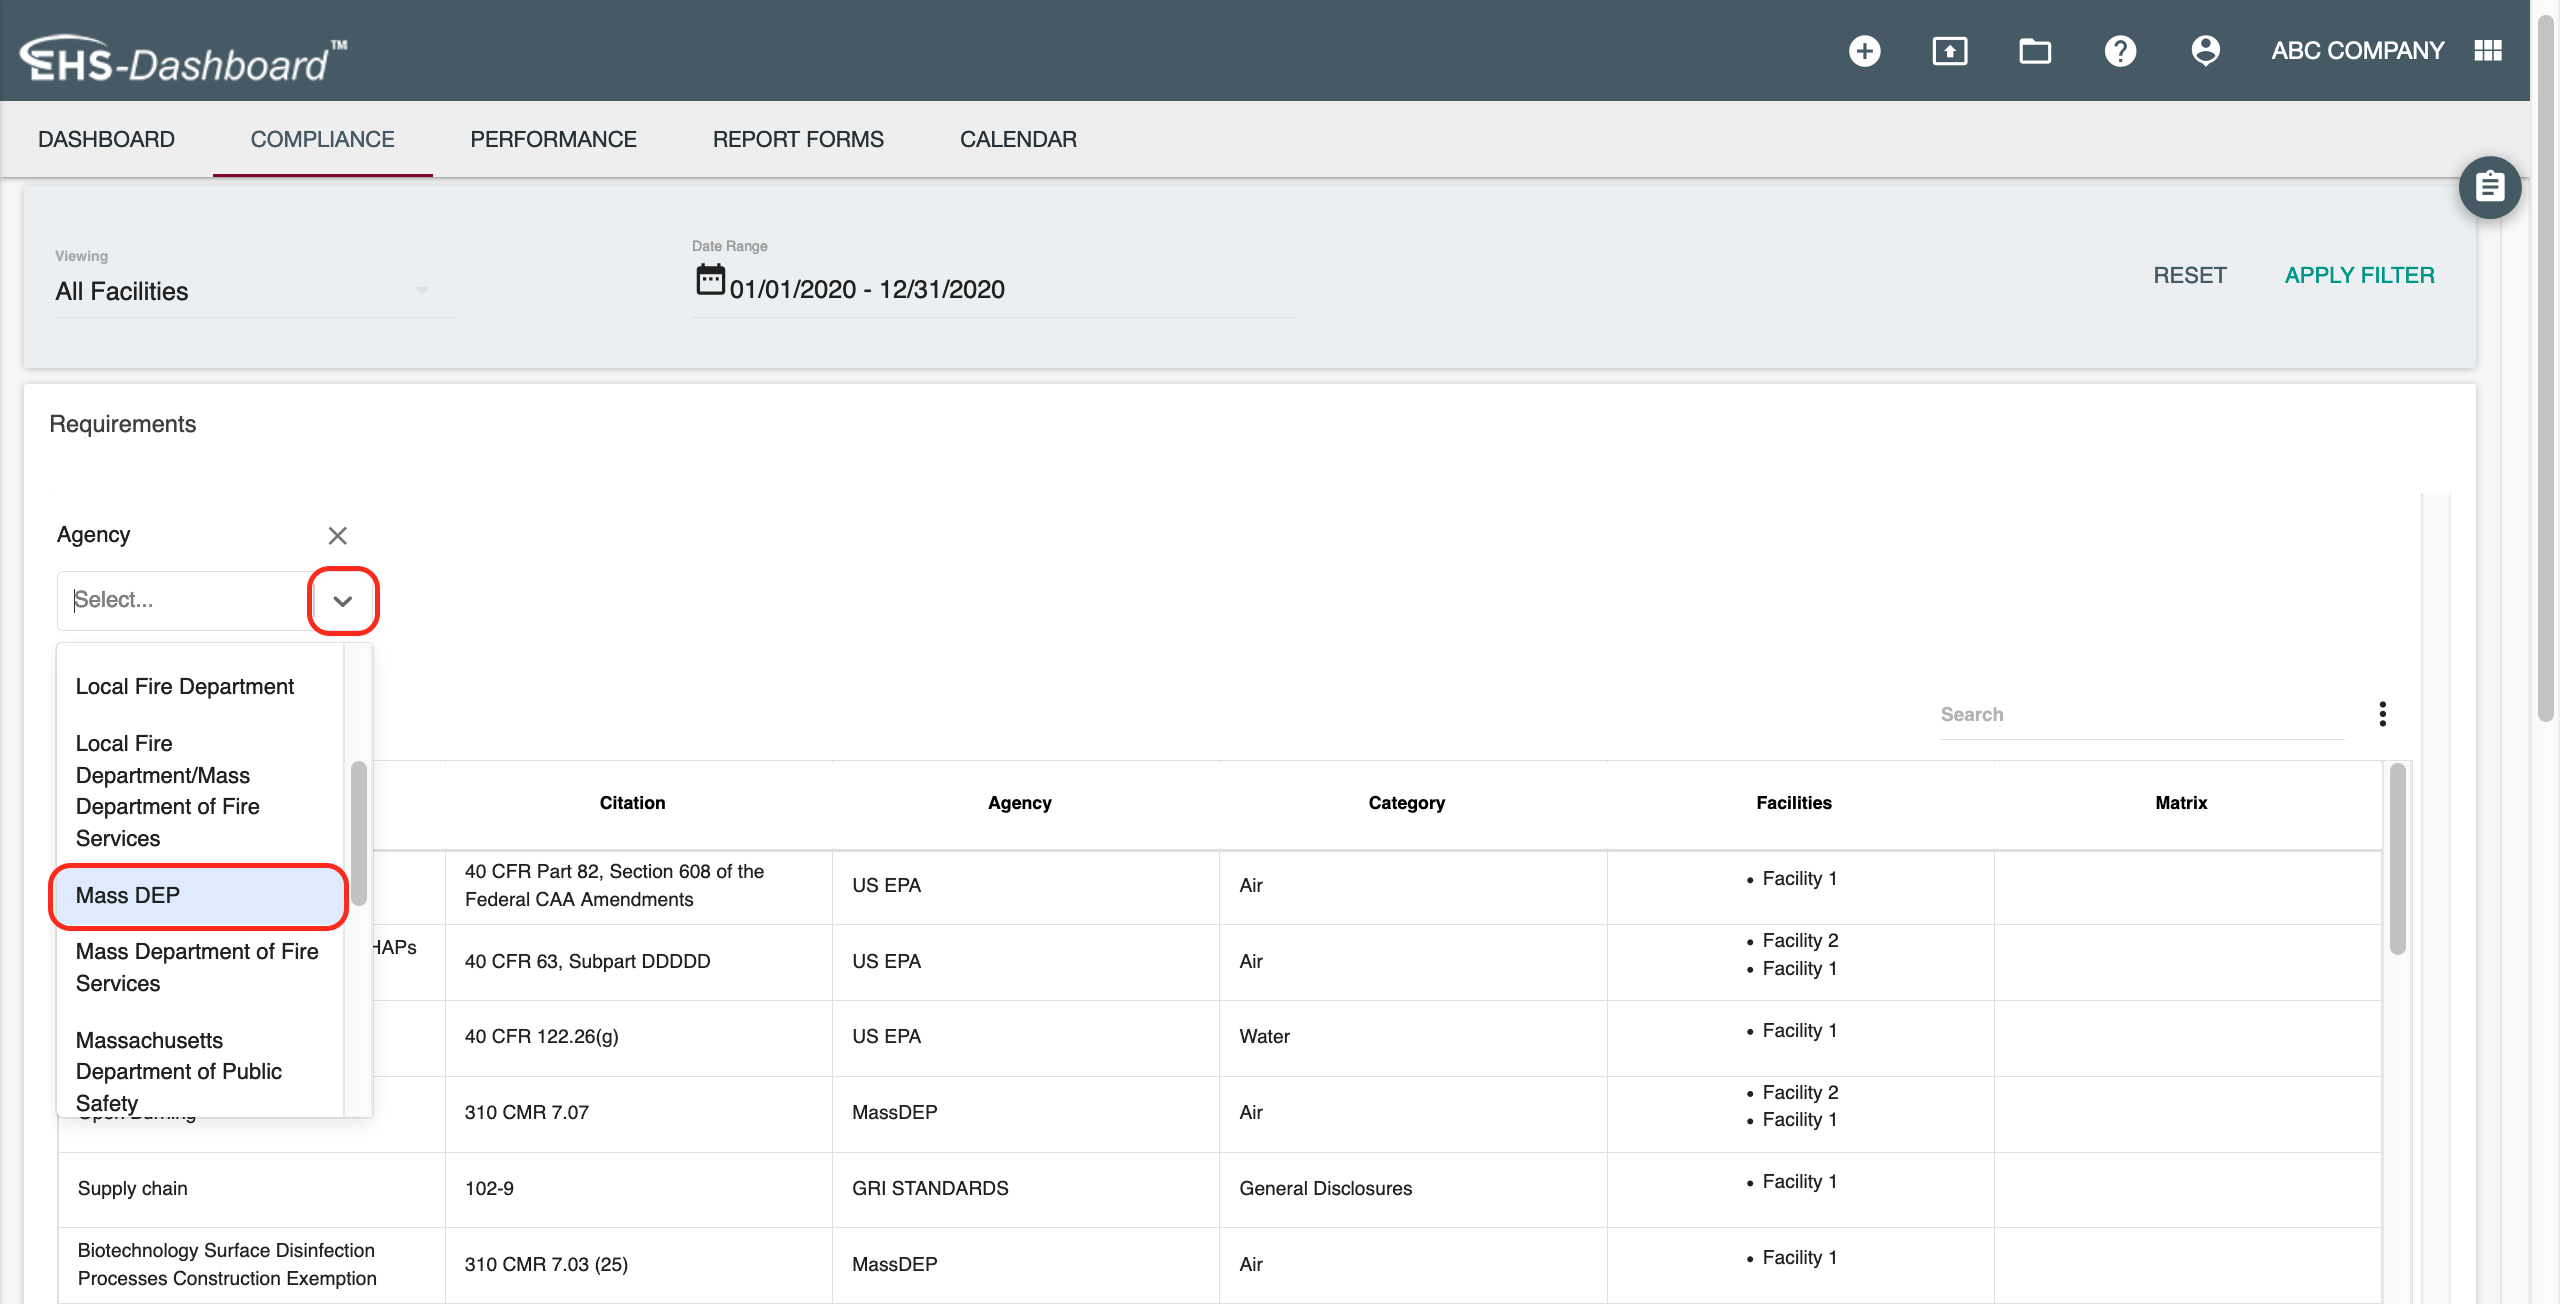2560x1304 pixels.
Task: Expand the All Facilities viewing dropdown
Action: tap(421, 291)
